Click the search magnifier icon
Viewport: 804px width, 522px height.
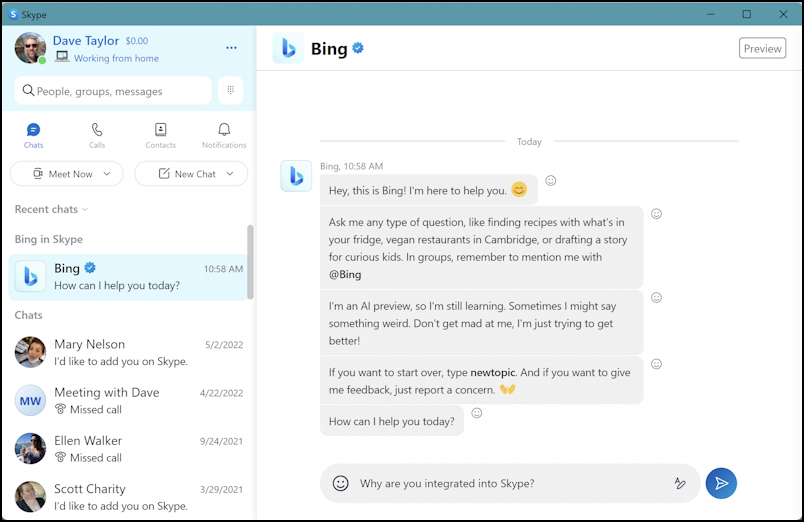28,91
